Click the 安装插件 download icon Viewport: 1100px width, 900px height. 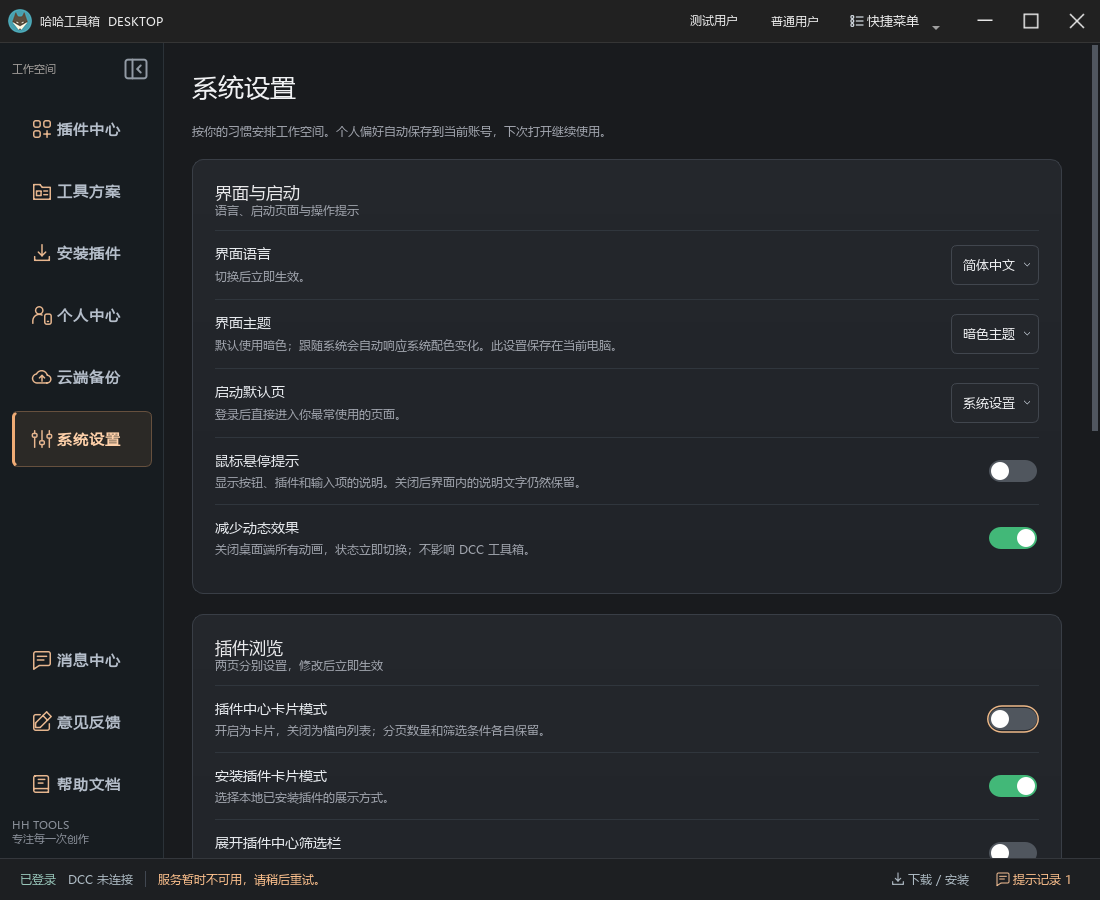(x=41, y=253)
